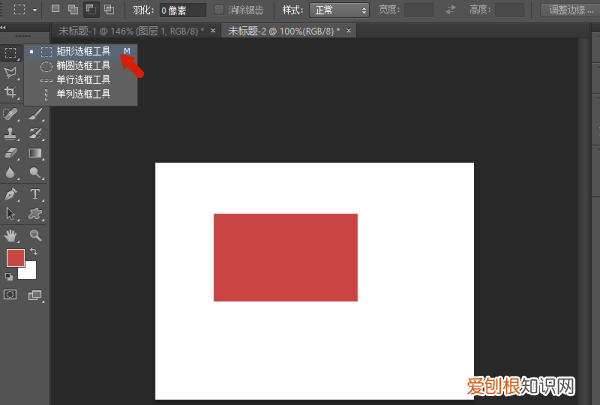Select the Pen tool

[11, 194]
